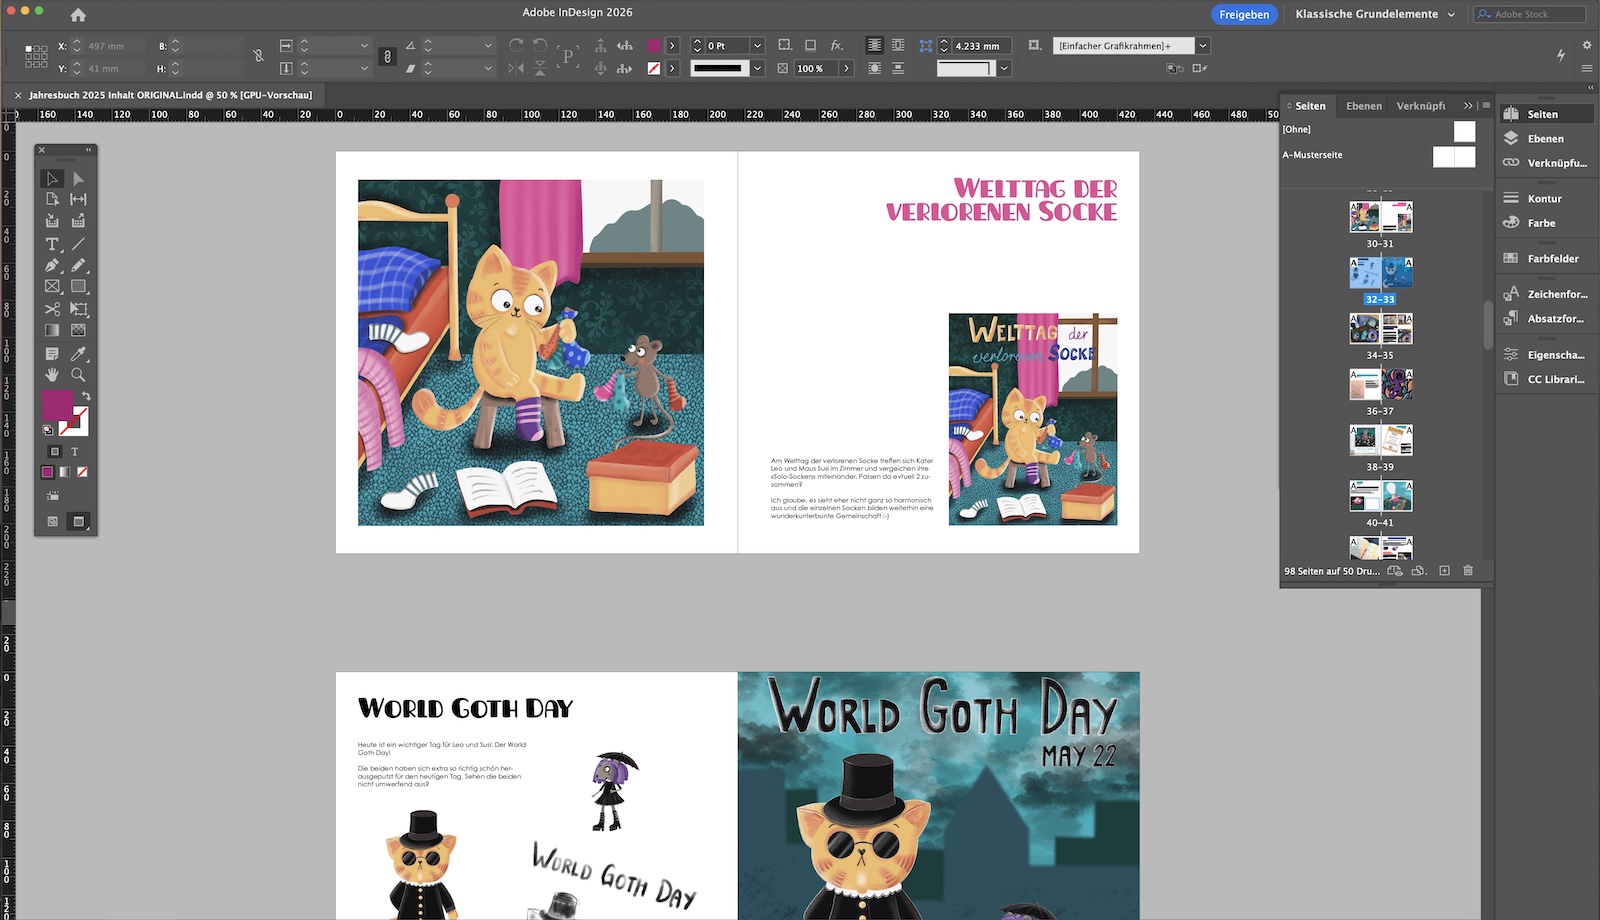Select the Type tool in toolbox
This screenshot has height=920, width=1600.
[52, 244]
